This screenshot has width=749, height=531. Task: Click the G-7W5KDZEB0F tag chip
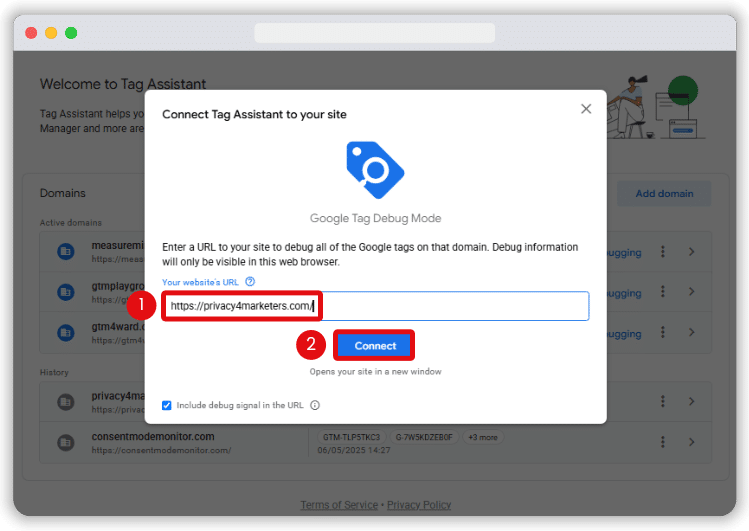pyautogui.click(x=424, y=437)
